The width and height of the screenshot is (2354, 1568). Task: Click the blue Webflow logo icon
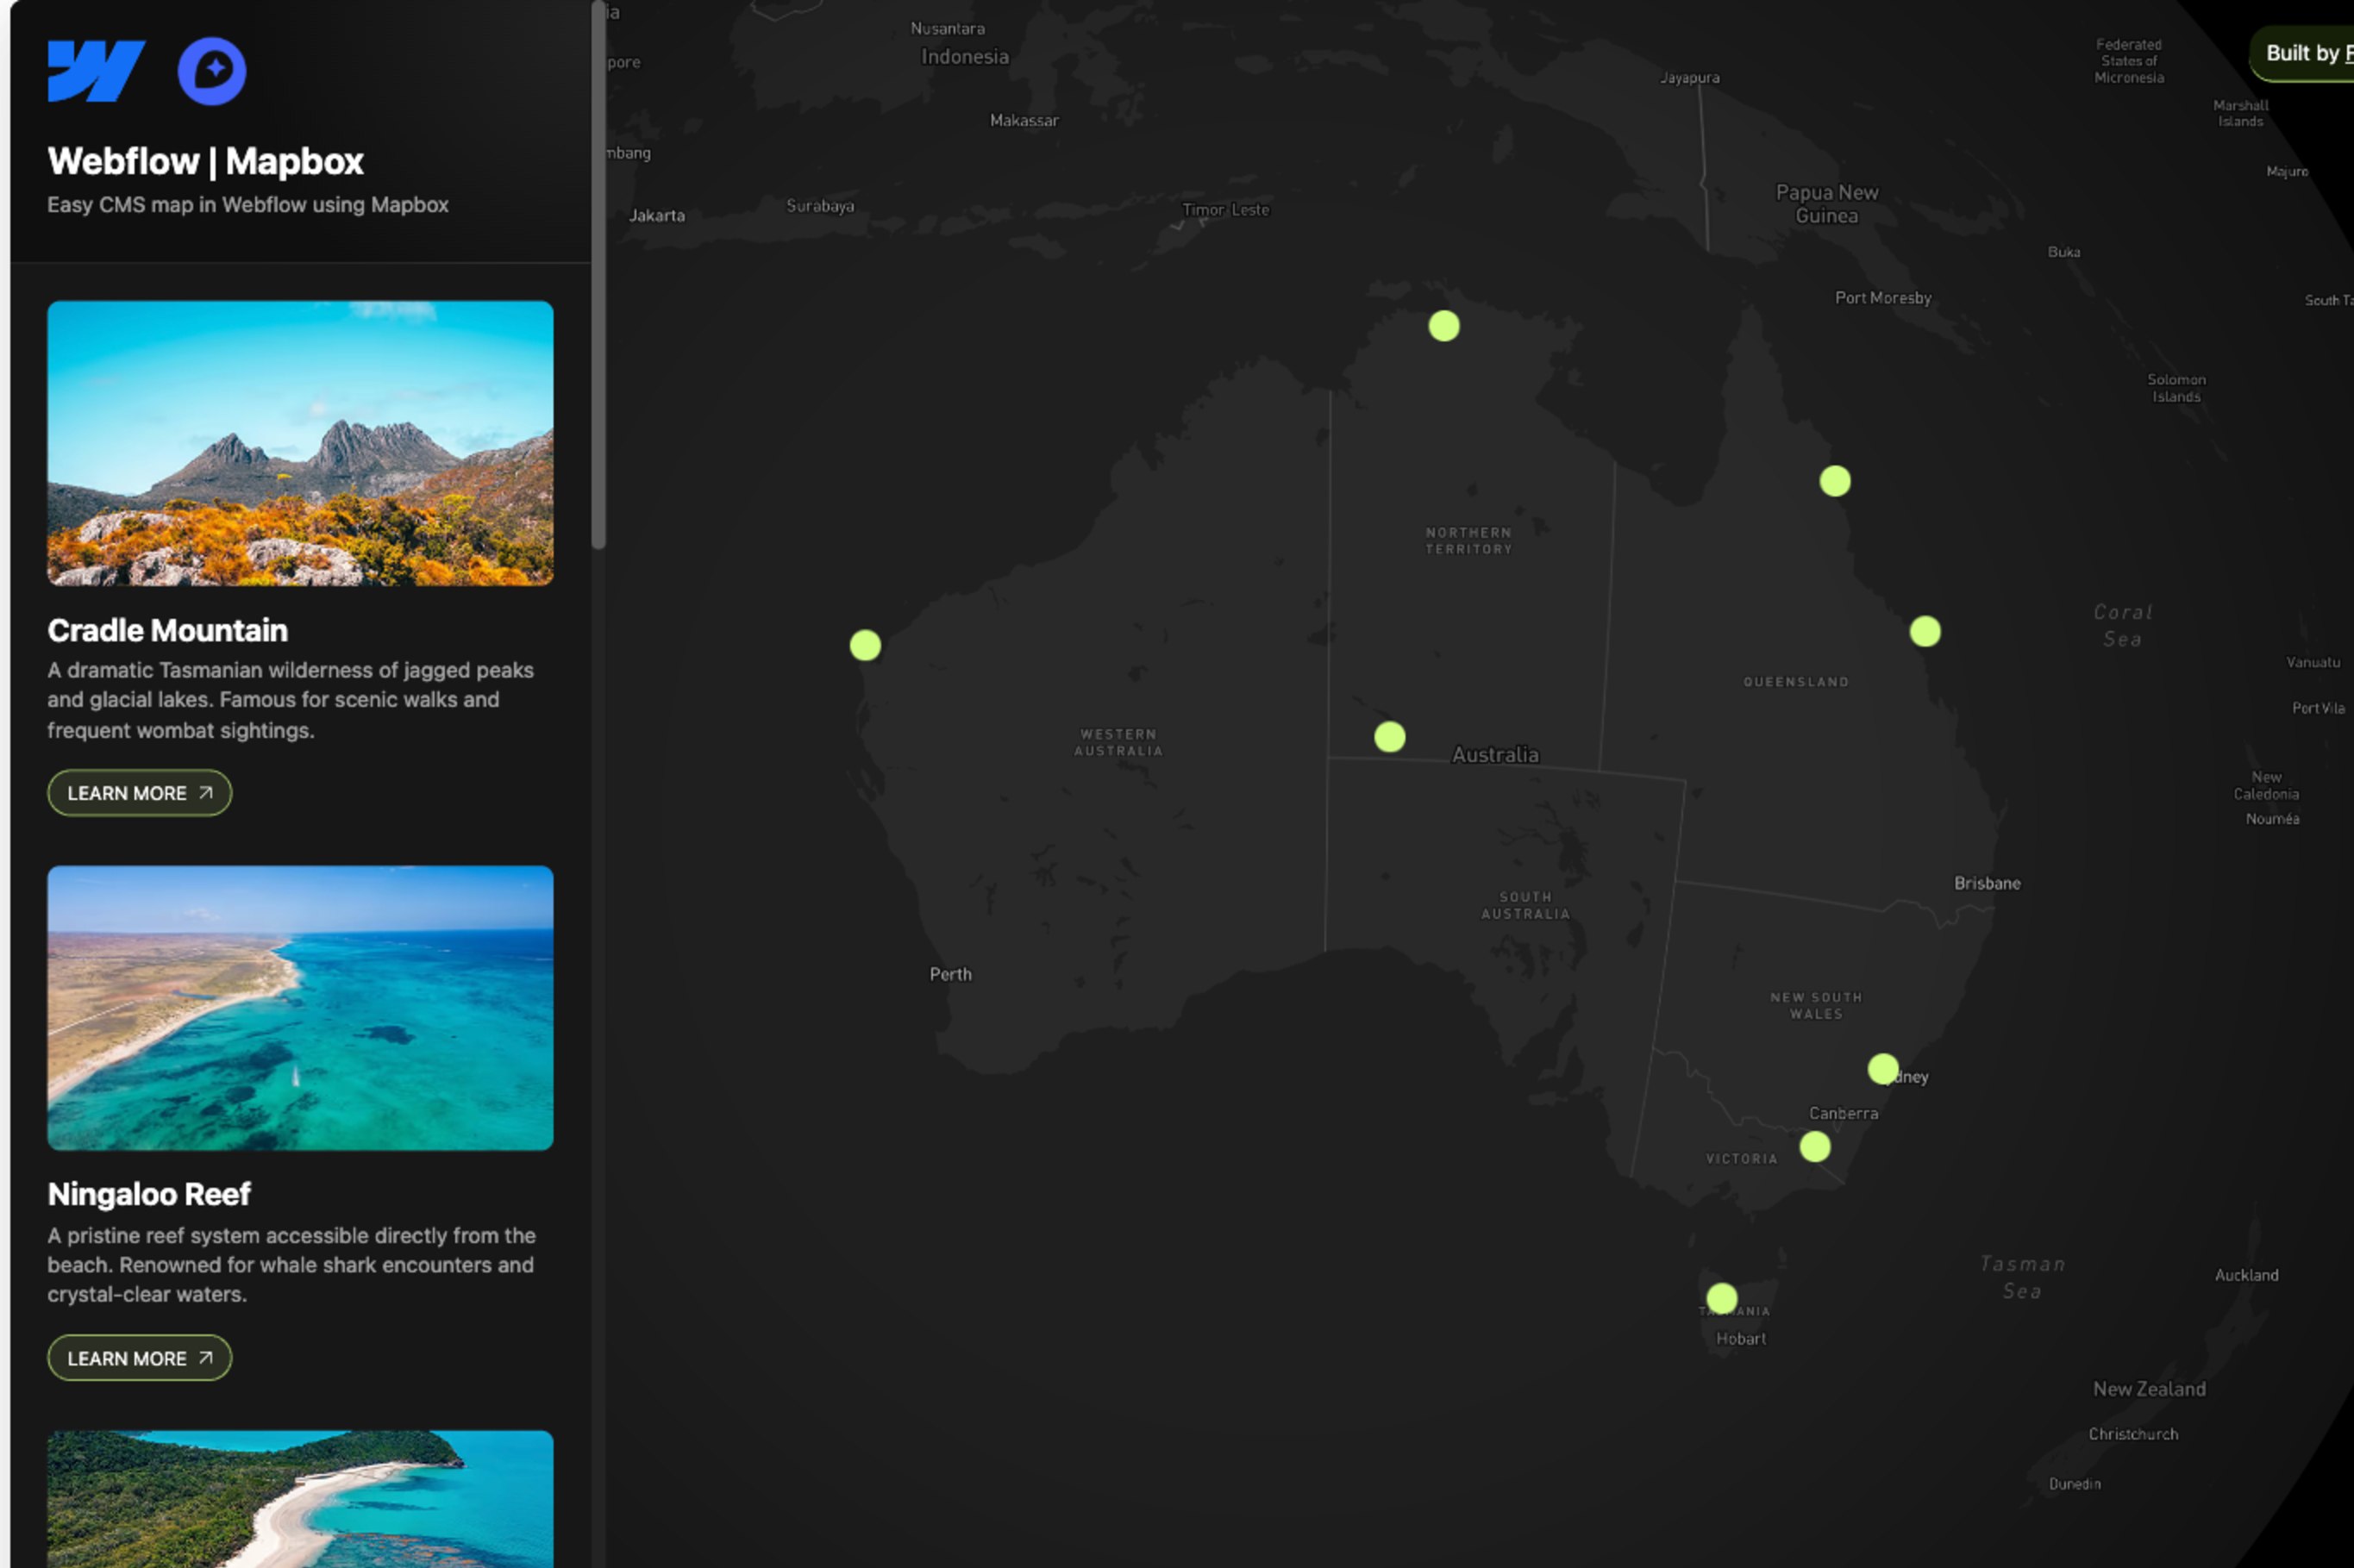96,71
